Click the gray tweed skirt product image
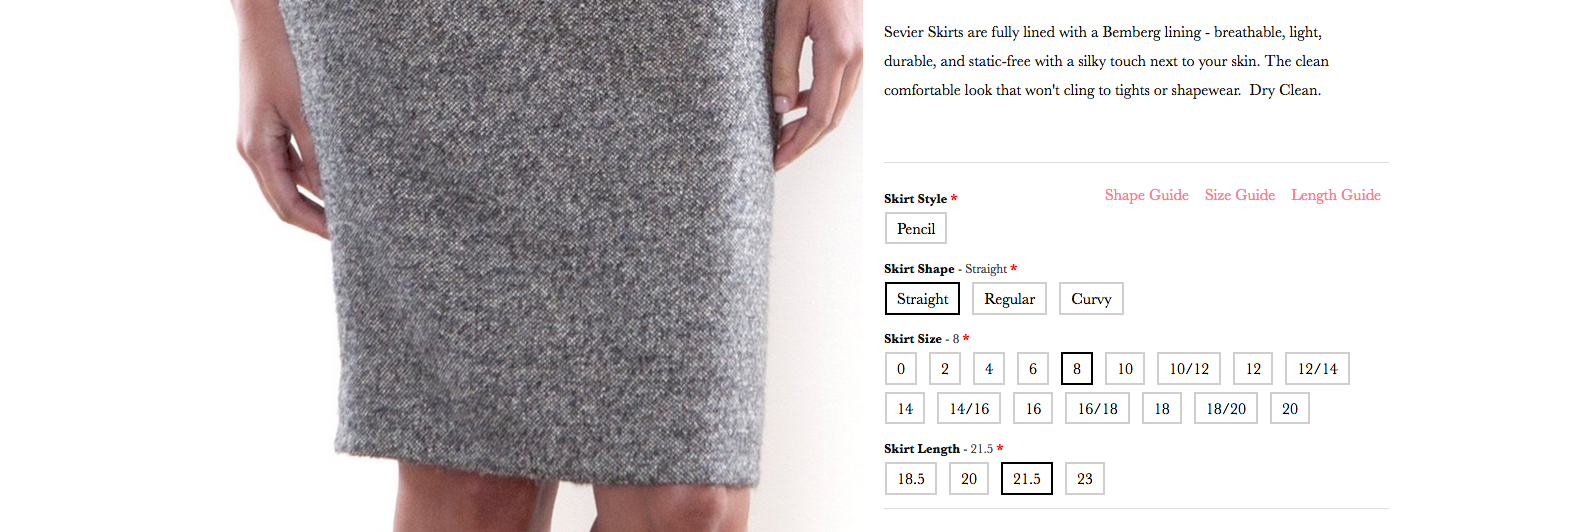 pos(548,266)
